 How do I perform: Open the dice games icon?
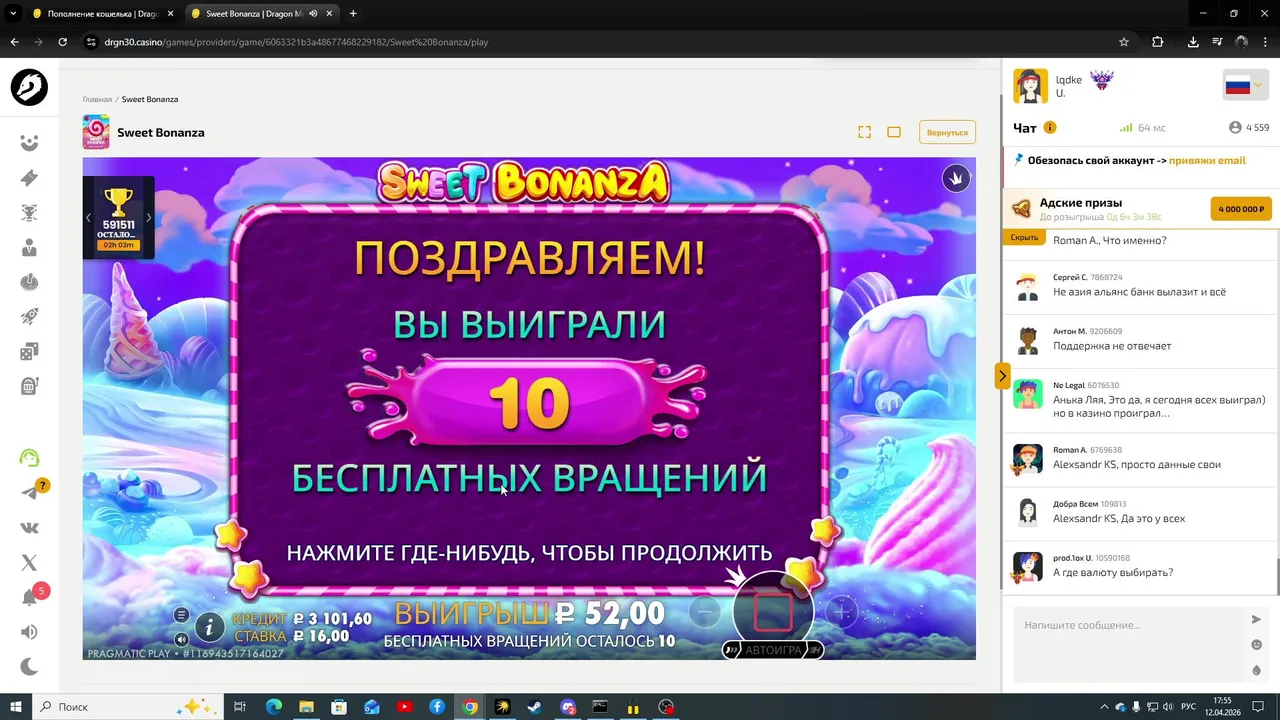point(29,351)
